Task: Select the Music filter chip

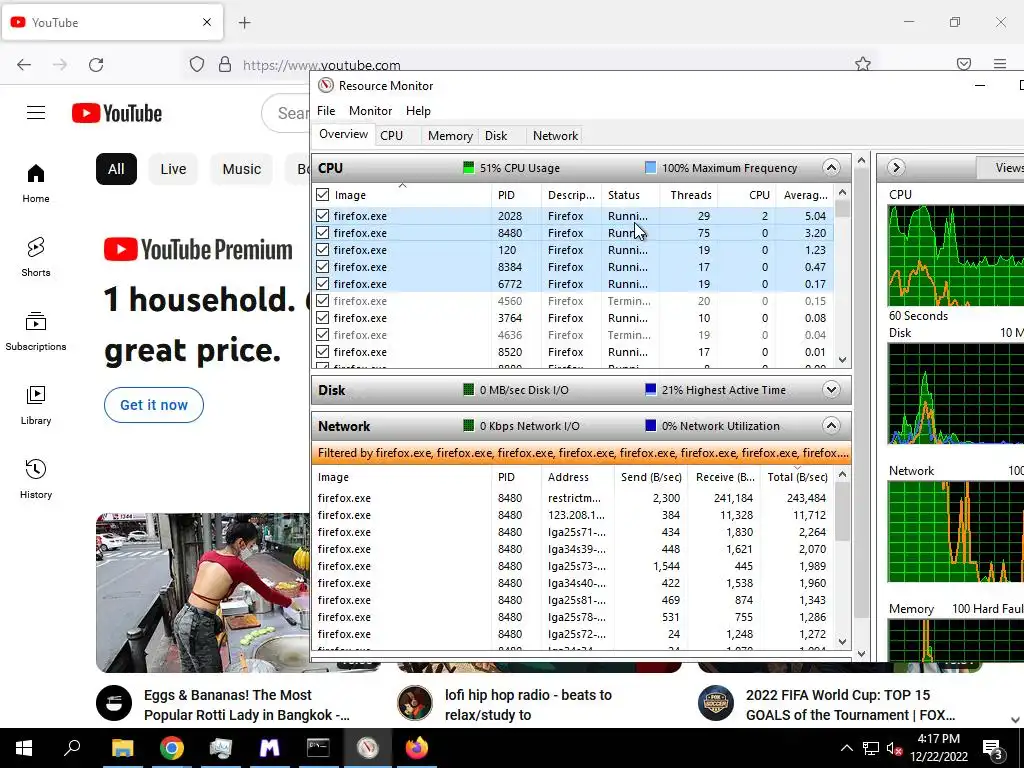Action: point(242,169)
